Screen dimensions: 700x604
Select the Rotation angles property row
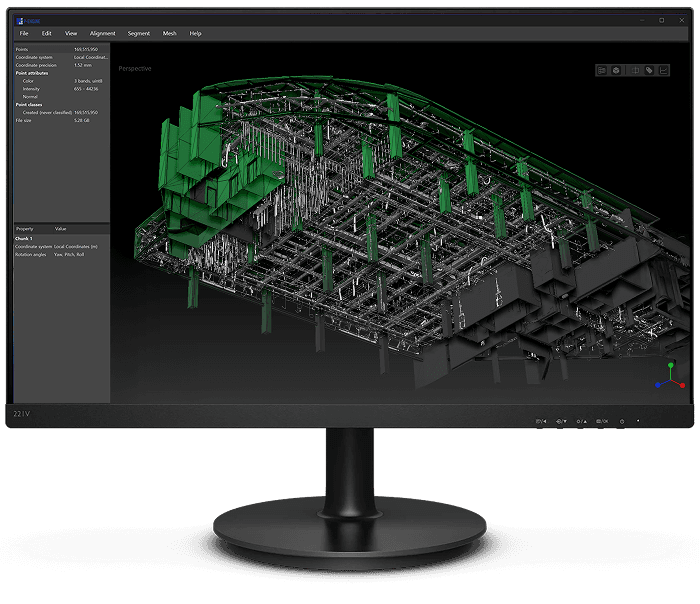(62, 254)
